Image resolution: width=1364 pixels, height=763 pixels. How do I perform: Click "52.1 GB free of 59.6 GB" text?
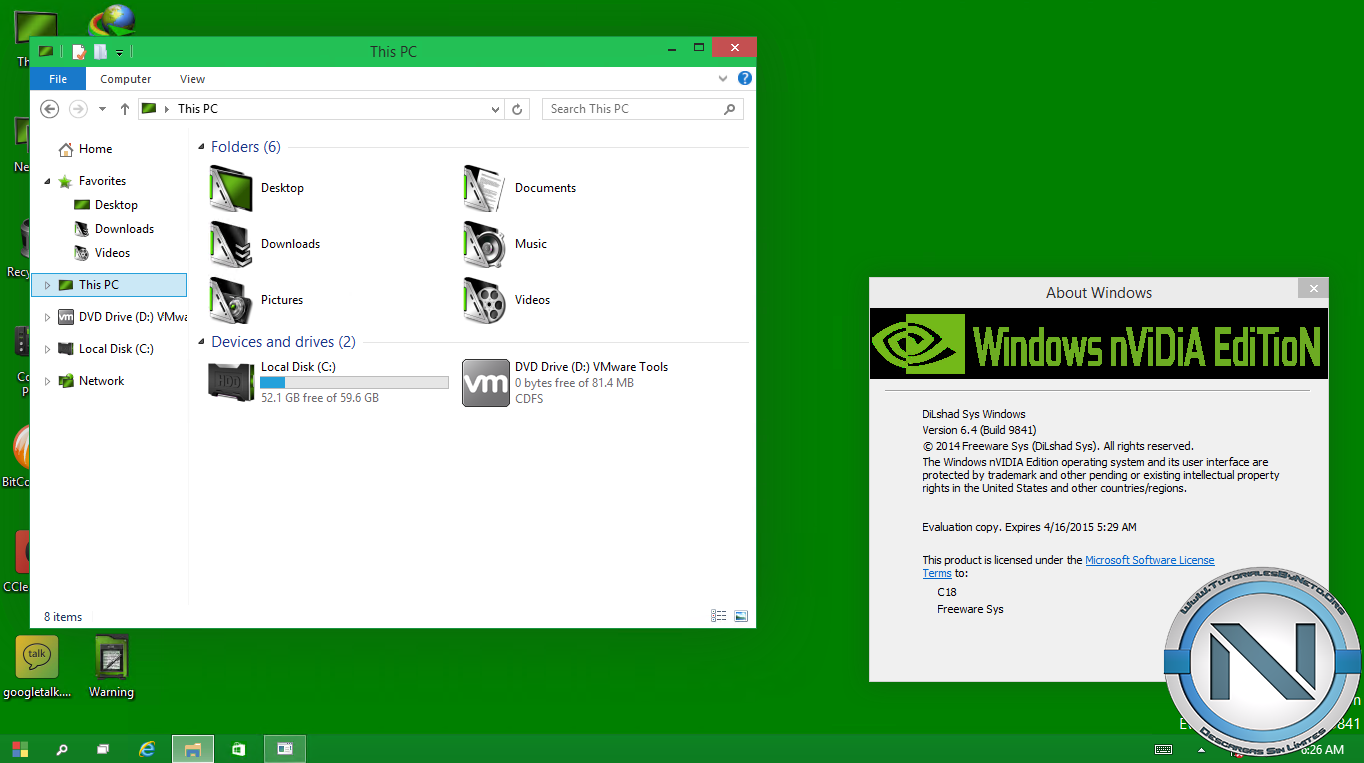click(320, 398)
